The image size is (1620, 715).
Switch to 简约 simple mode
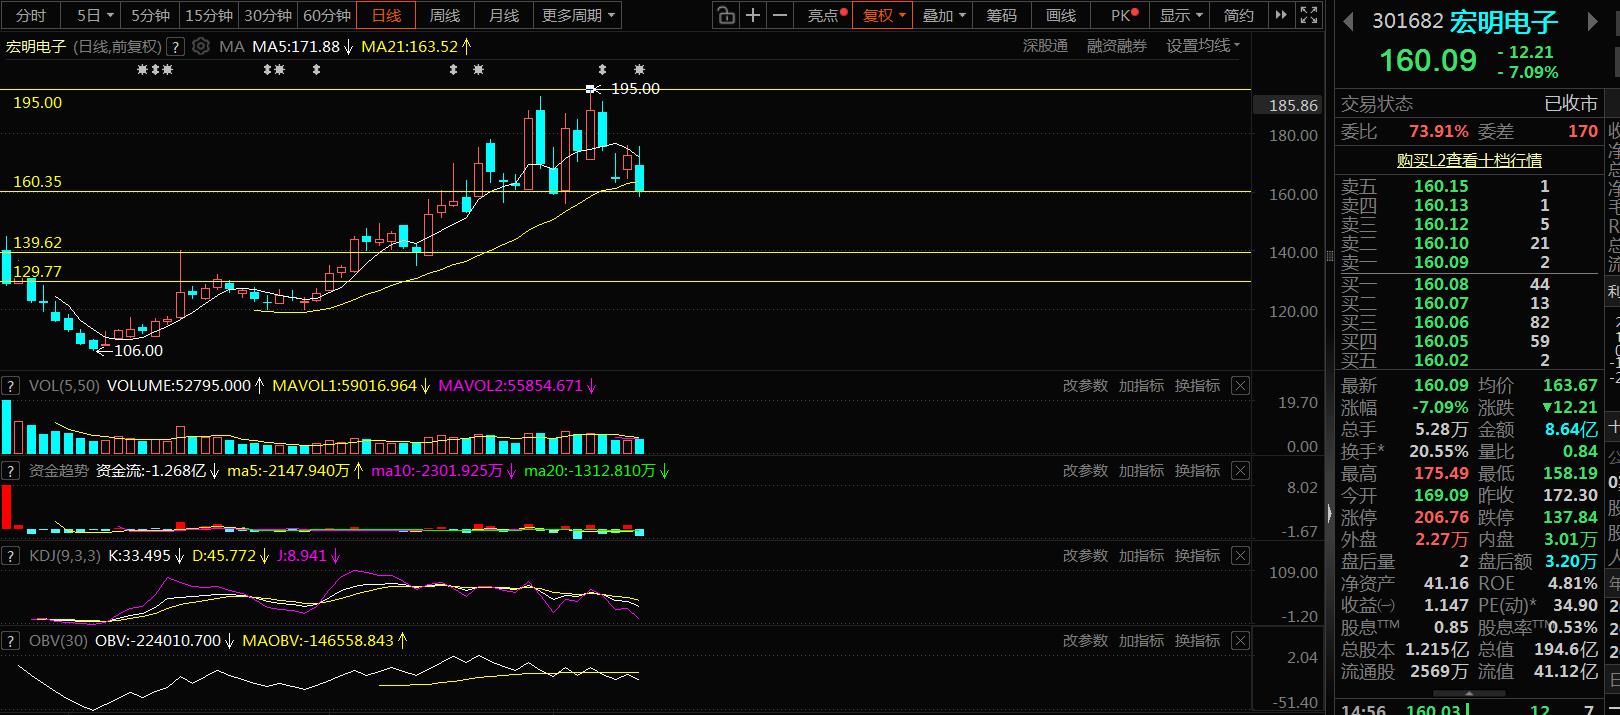pos(1238,15)
